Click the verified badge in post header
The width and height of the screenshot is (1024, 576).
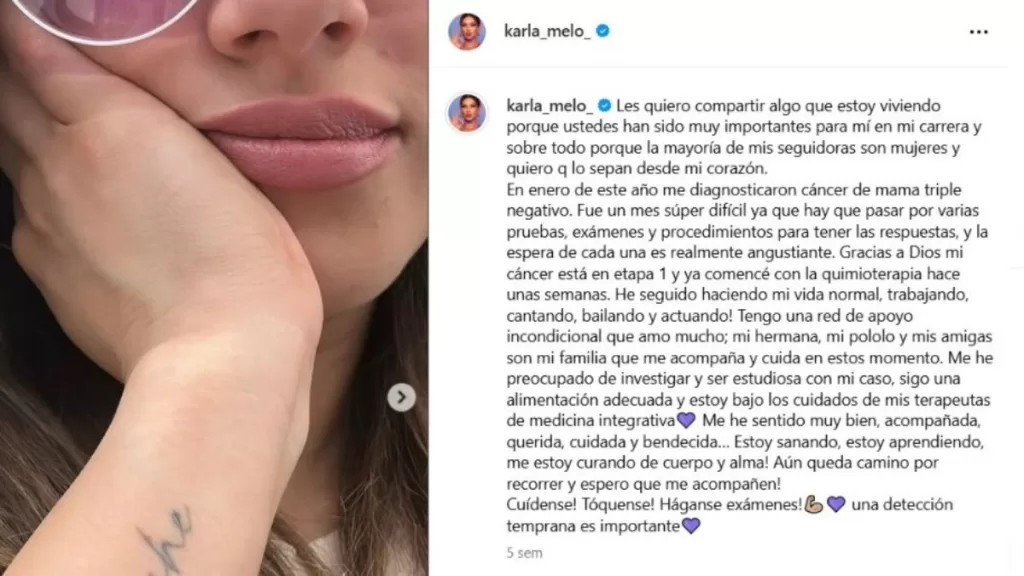click(x=603, y=31)
